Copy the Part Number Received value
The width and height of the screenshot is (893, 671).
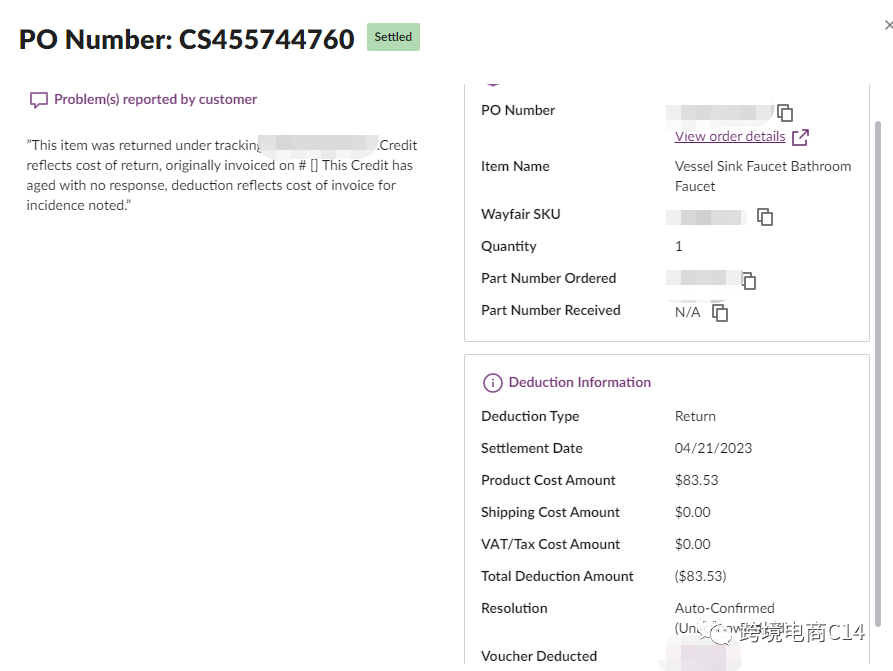pyautogui.click(x=720, y=313)
